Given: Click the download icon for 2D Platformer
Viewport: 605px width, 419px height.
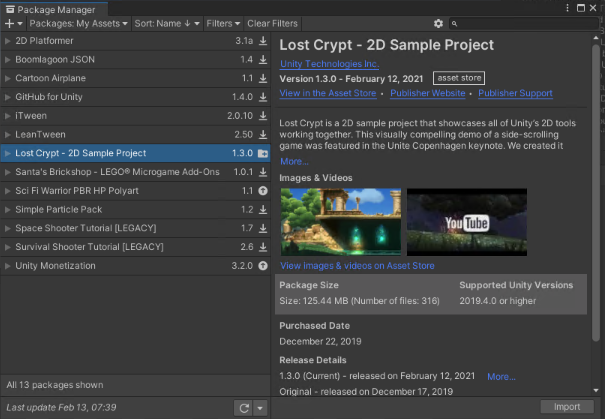Looking at the screenshot, I should pyautogui.click(x=263, y=41).
